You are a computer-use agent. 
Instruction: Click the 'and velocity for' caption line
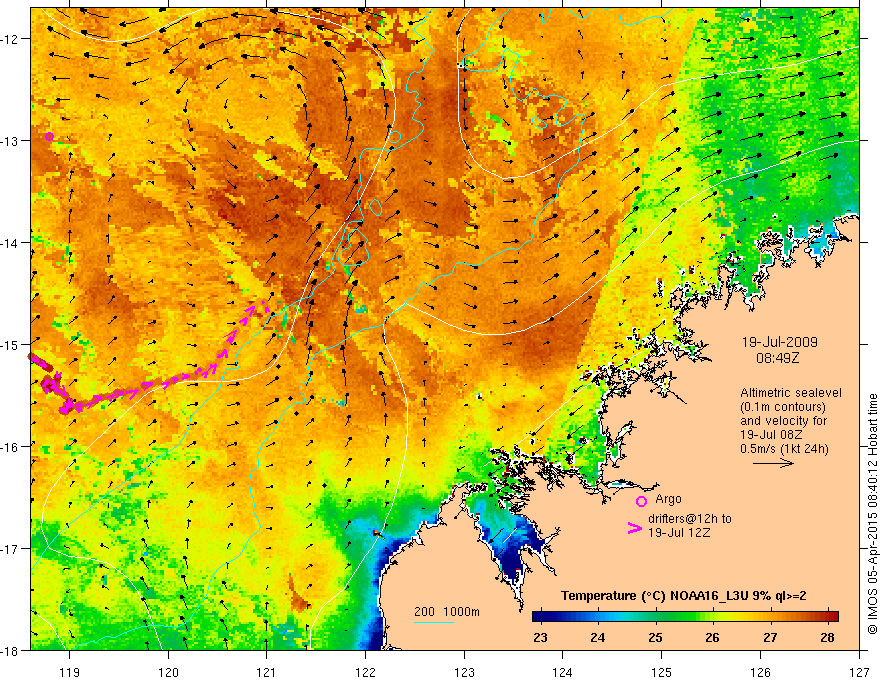[783, 421]
